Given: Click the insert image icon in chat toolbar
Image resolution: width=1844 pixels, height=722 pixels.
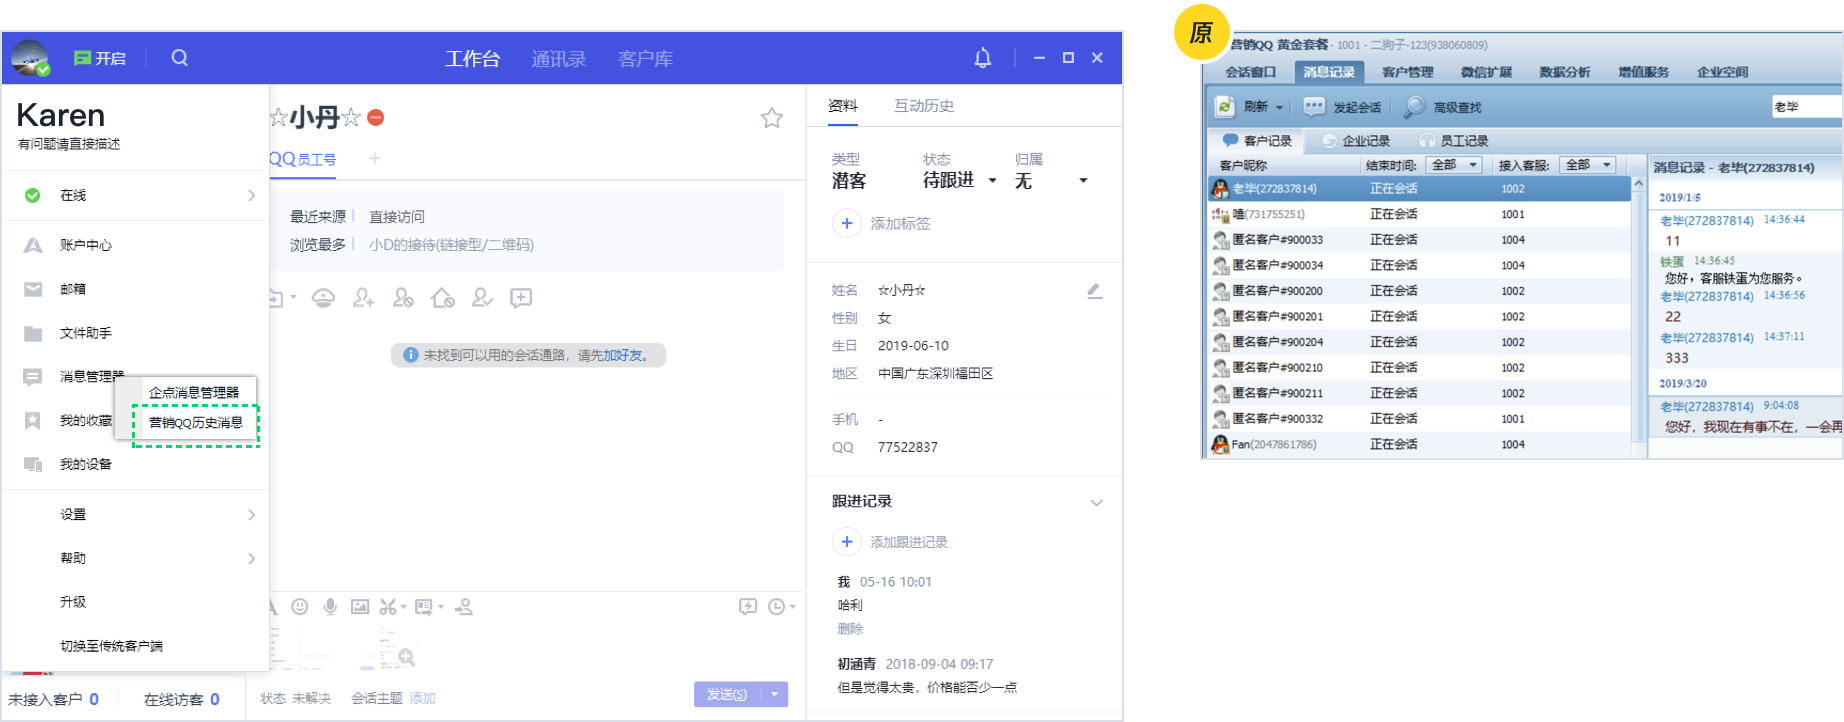Looking at the screenshot, I should 360,607.
